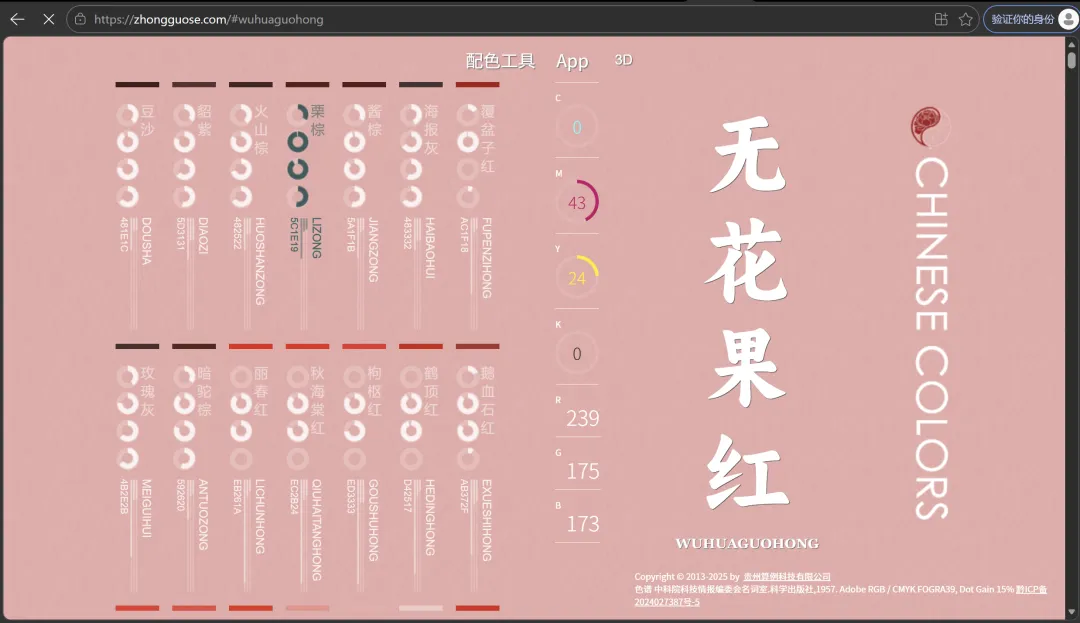1080x623 pixels.
Task: Go back using the browser back arrow
Action: pos(17,19)
